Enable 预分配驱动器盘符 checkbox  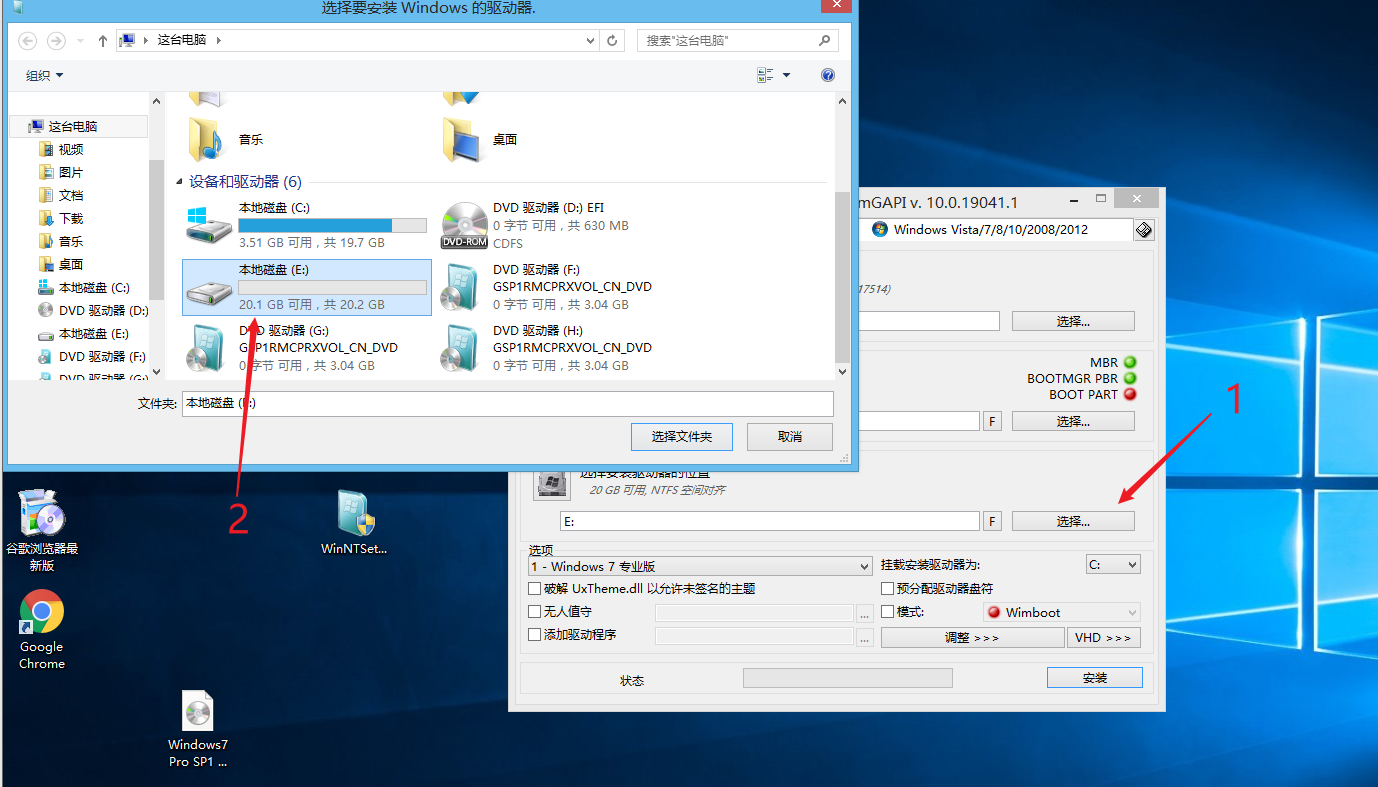[887, 589]
